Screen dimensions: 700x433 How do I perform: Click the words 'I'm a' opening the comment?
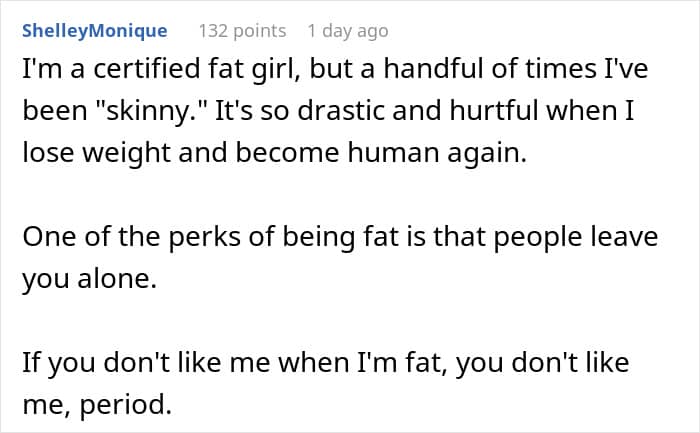(x=51, y=73)
